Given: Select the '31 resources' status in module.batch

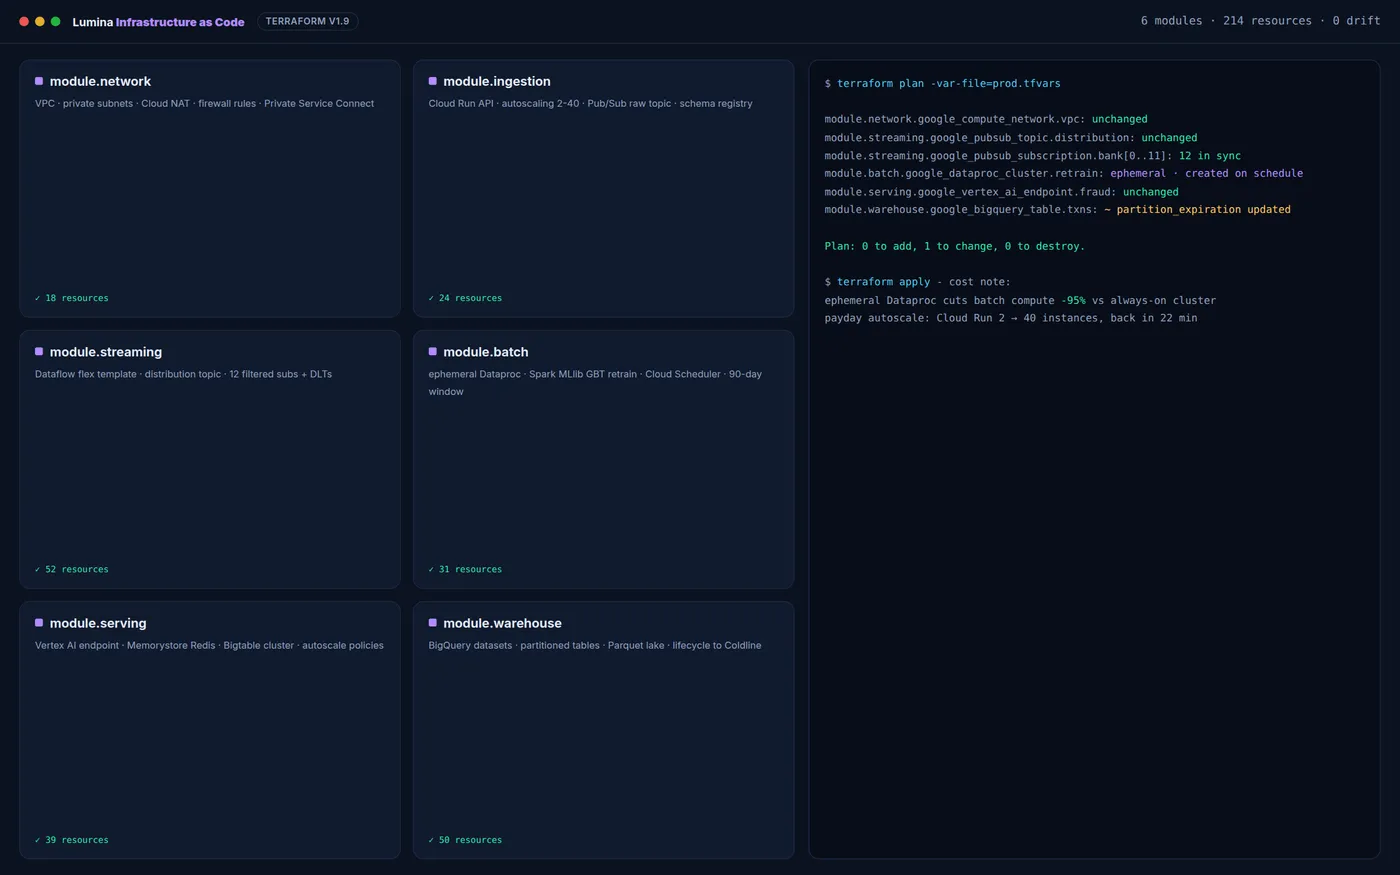Looking at the screenshot, I should tap(466, 569).
